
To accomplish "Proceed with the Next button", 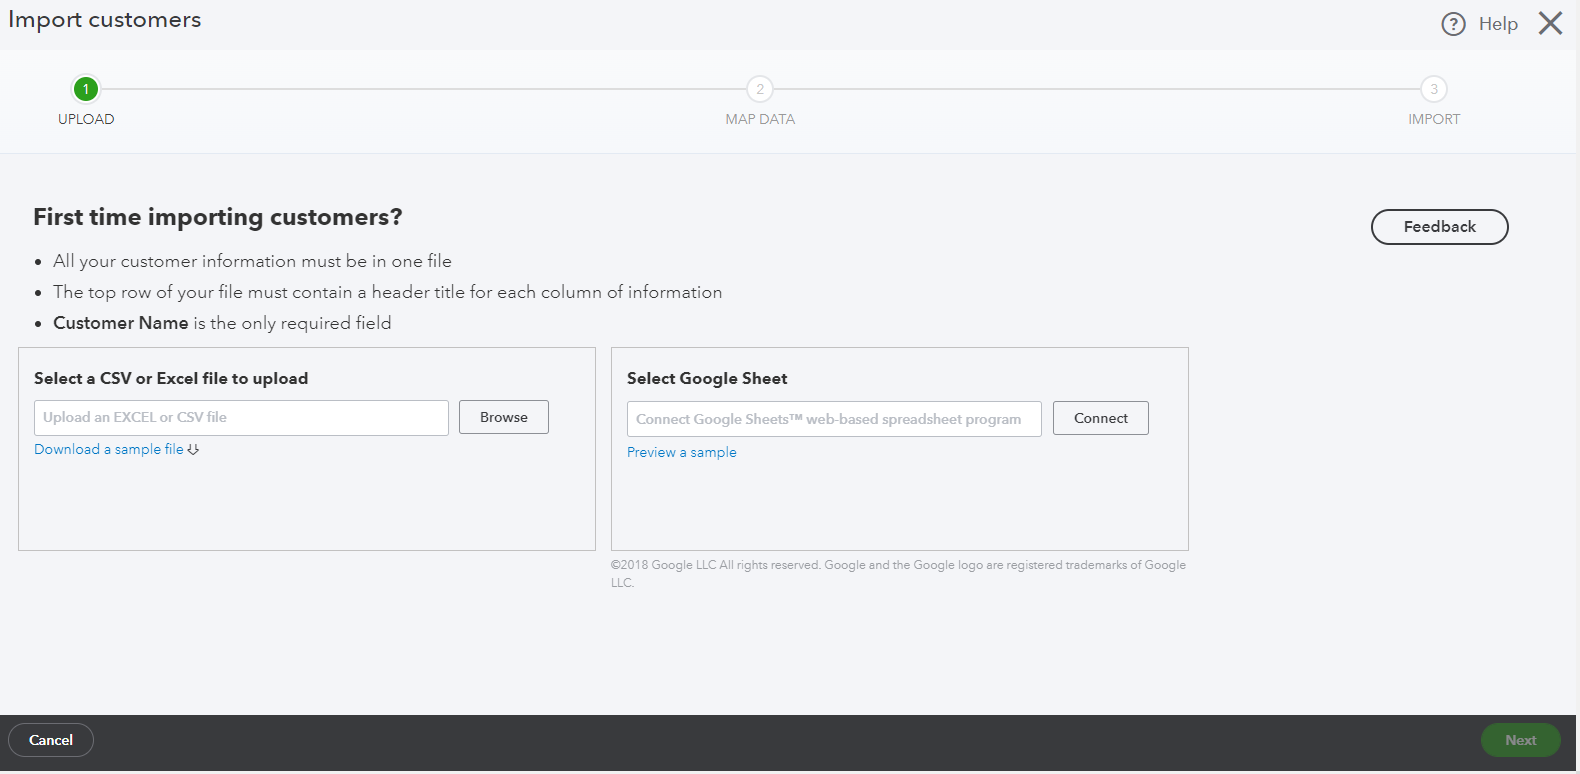I will [x=1520, y=740].
